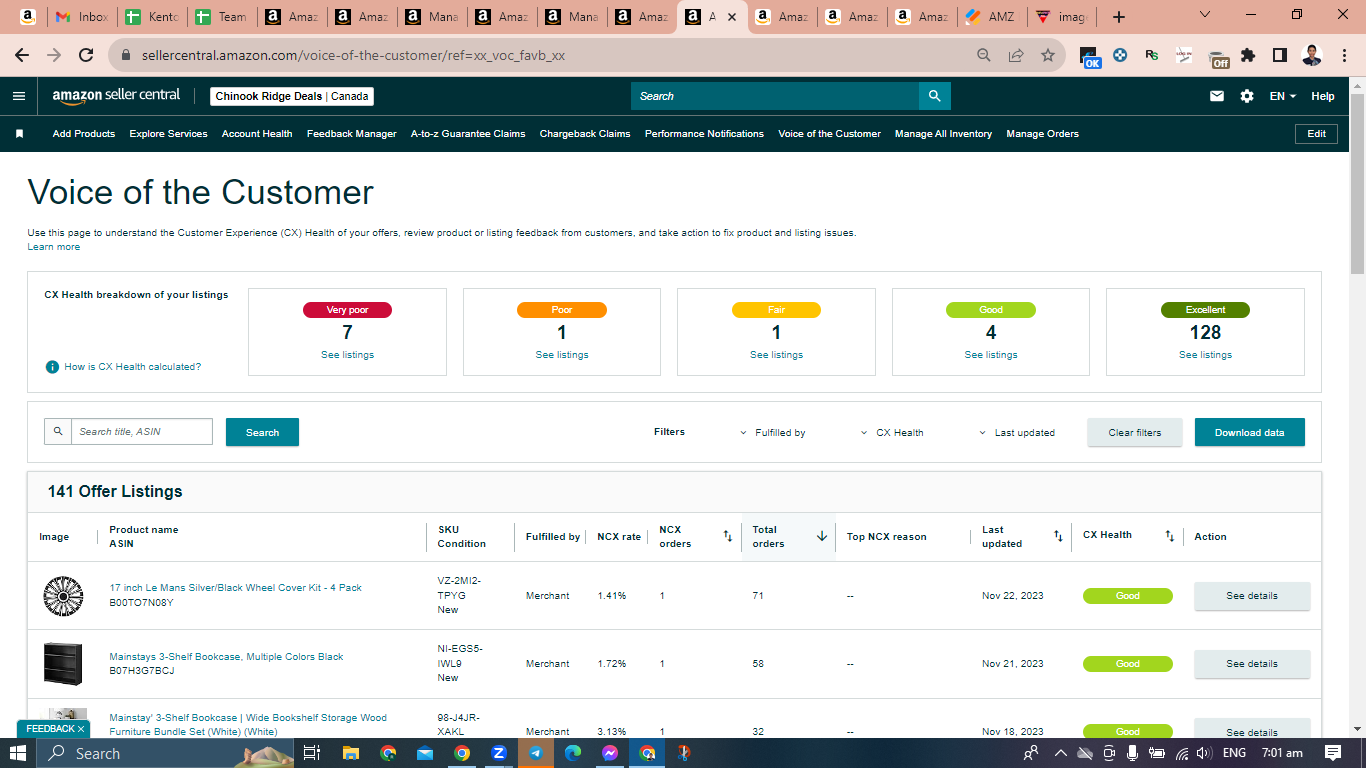Open A-to-z Guarantee Claims menu item
This screenshot has width=1366, height=768.
pos(468,134)
